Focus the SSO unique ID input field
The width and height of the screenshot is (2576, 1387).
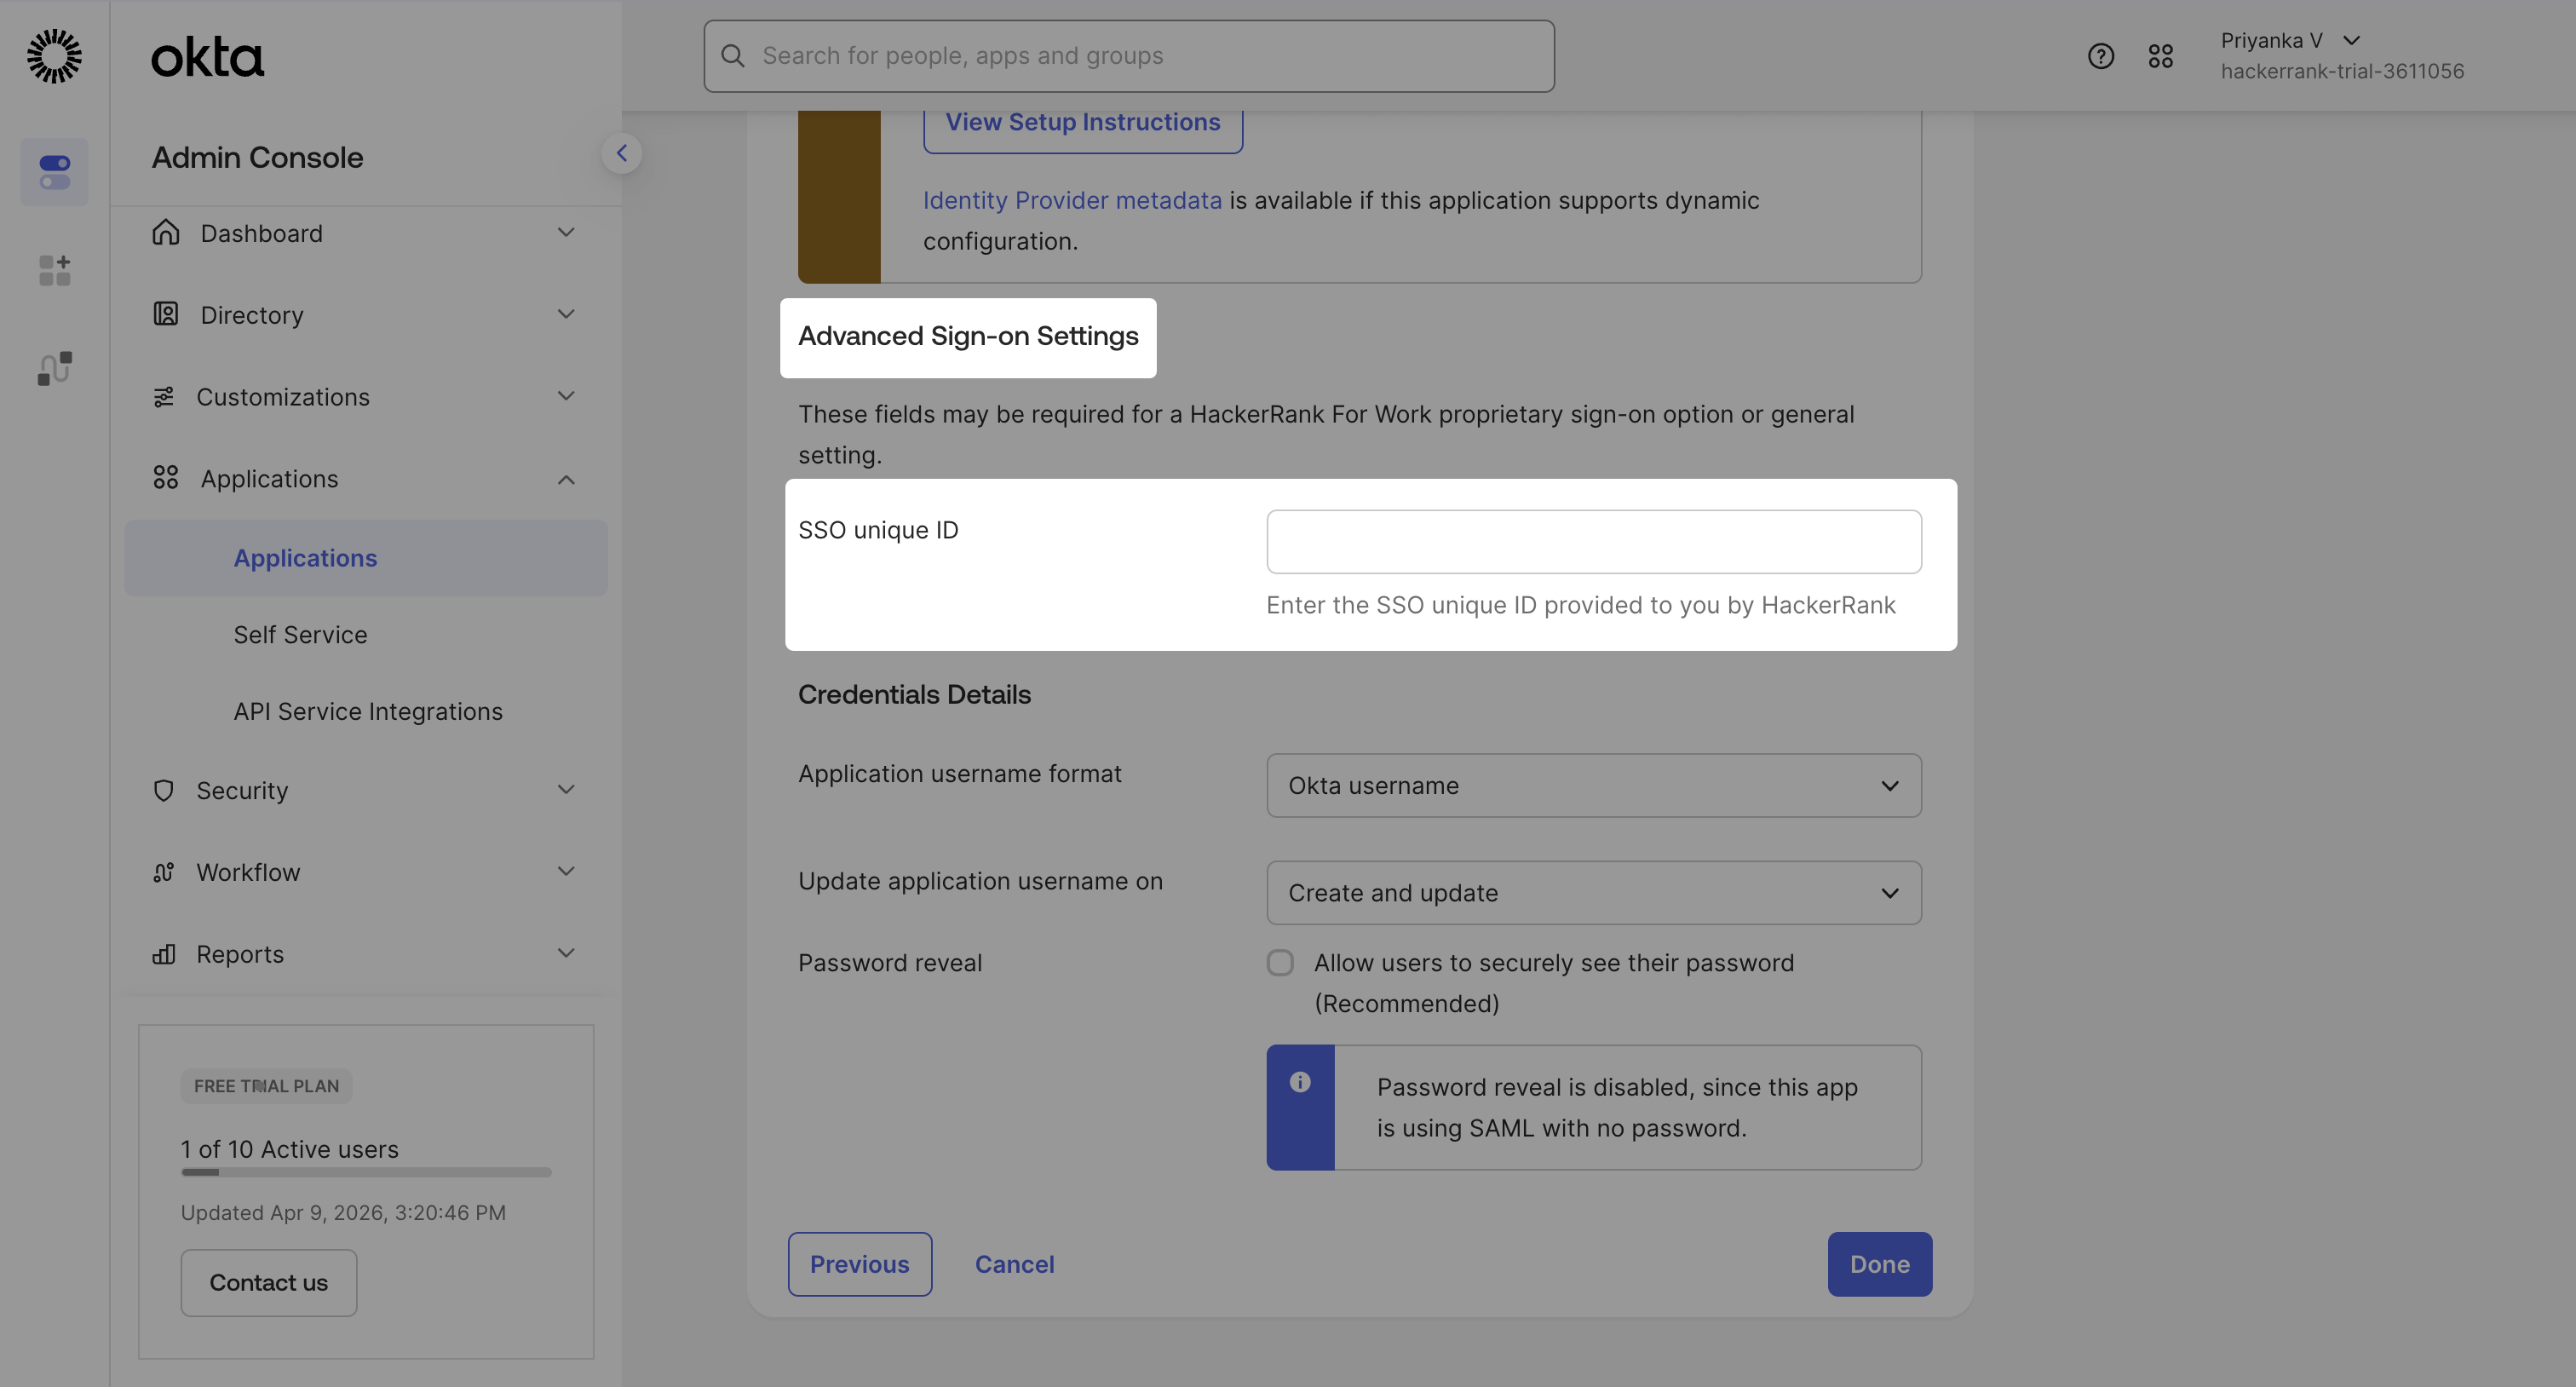click(x=1593, y=542)
